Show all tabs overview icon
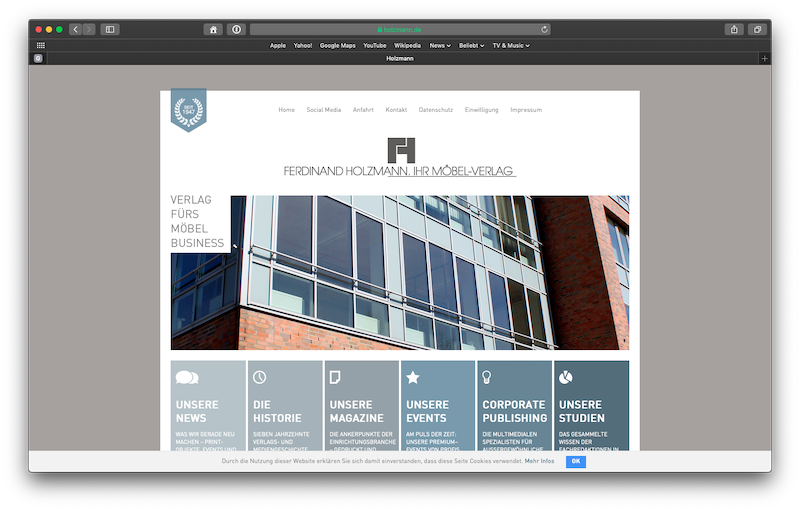This screenshot has width=800, height=510. (x=757, y=30)
